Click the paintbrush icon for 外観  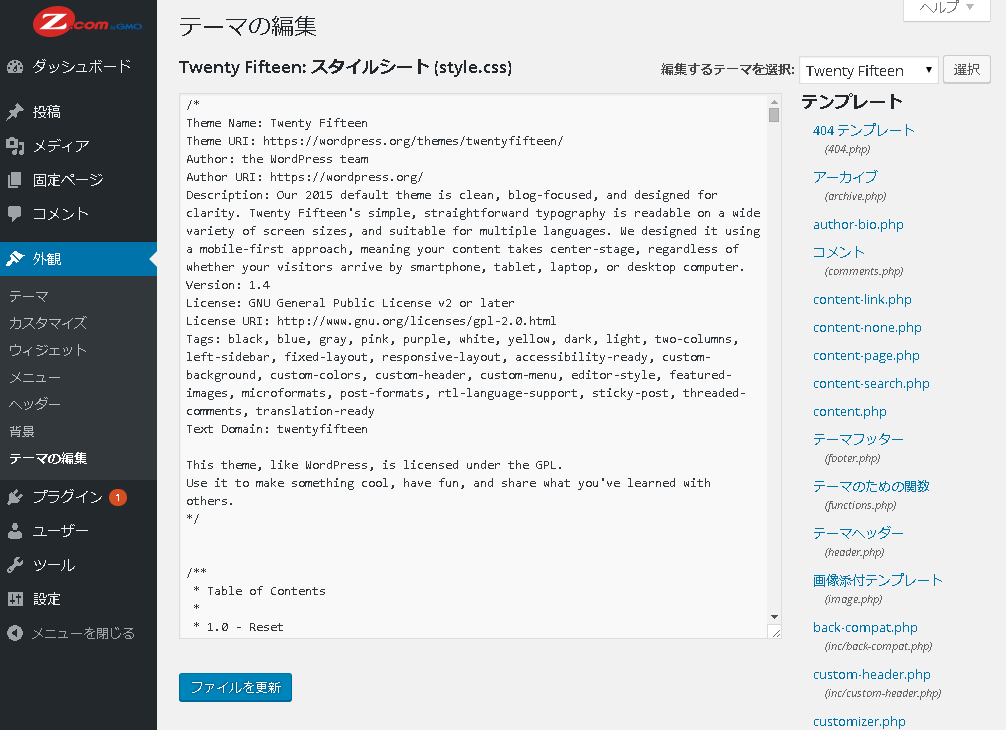point(15,259)
